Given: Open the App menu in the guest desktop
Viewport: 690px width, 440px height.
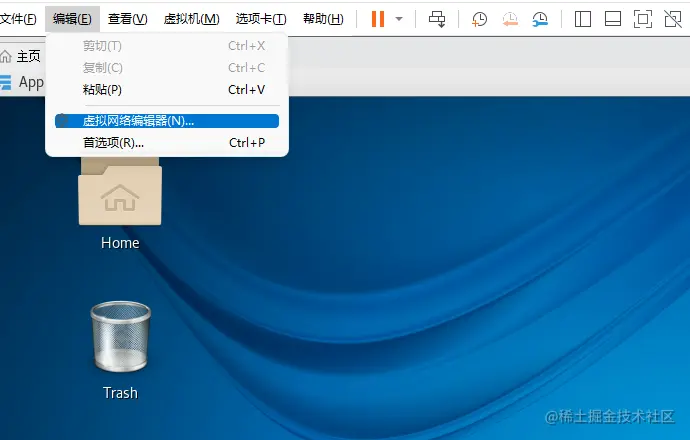Looking at the screenshot, I should tap(22, 83).
